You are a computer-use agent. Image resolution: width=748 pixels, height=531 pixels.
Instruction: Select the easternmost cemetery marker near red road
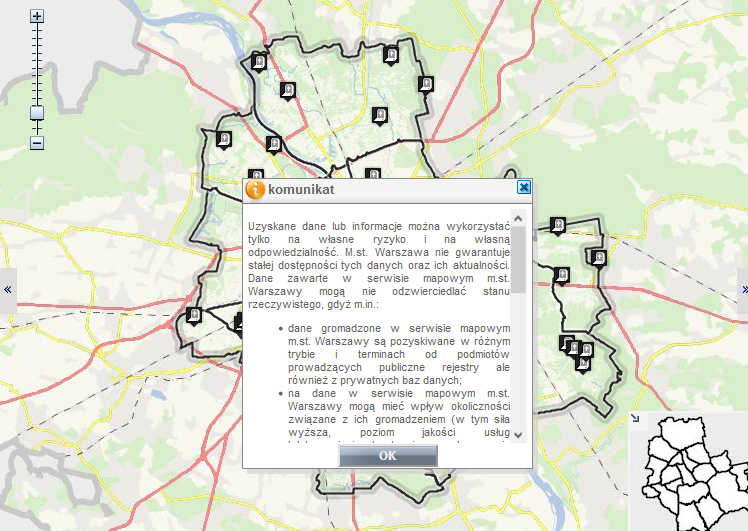[599, 259]
